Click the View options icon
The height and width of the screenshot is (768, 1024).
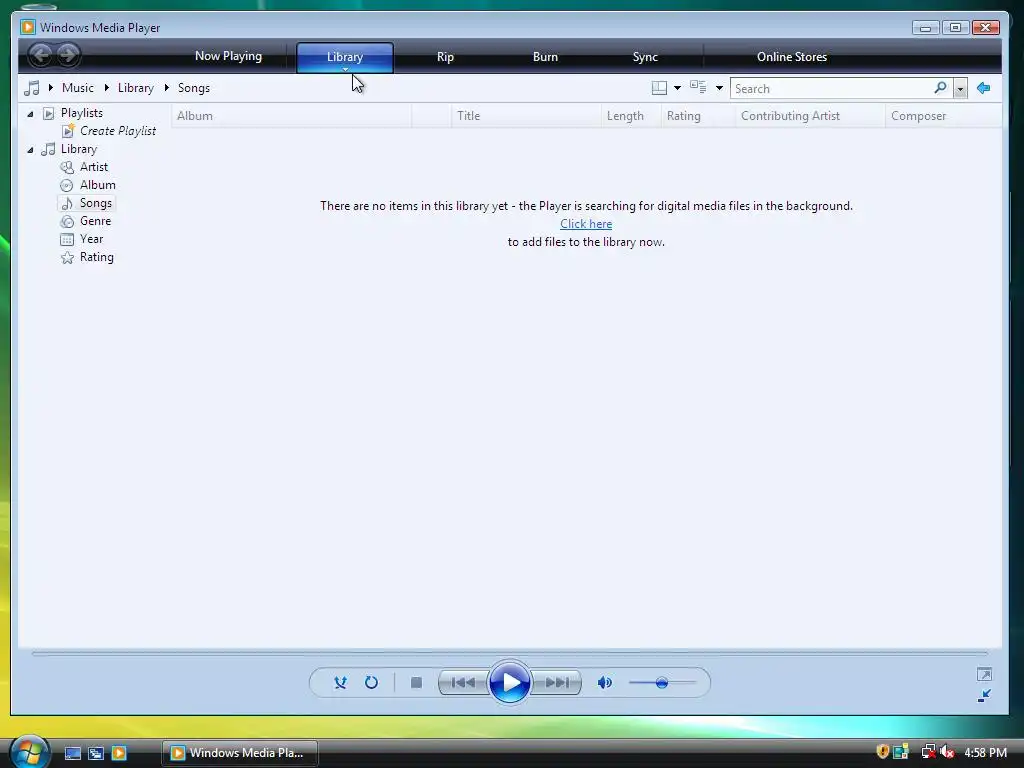(698, 88)
